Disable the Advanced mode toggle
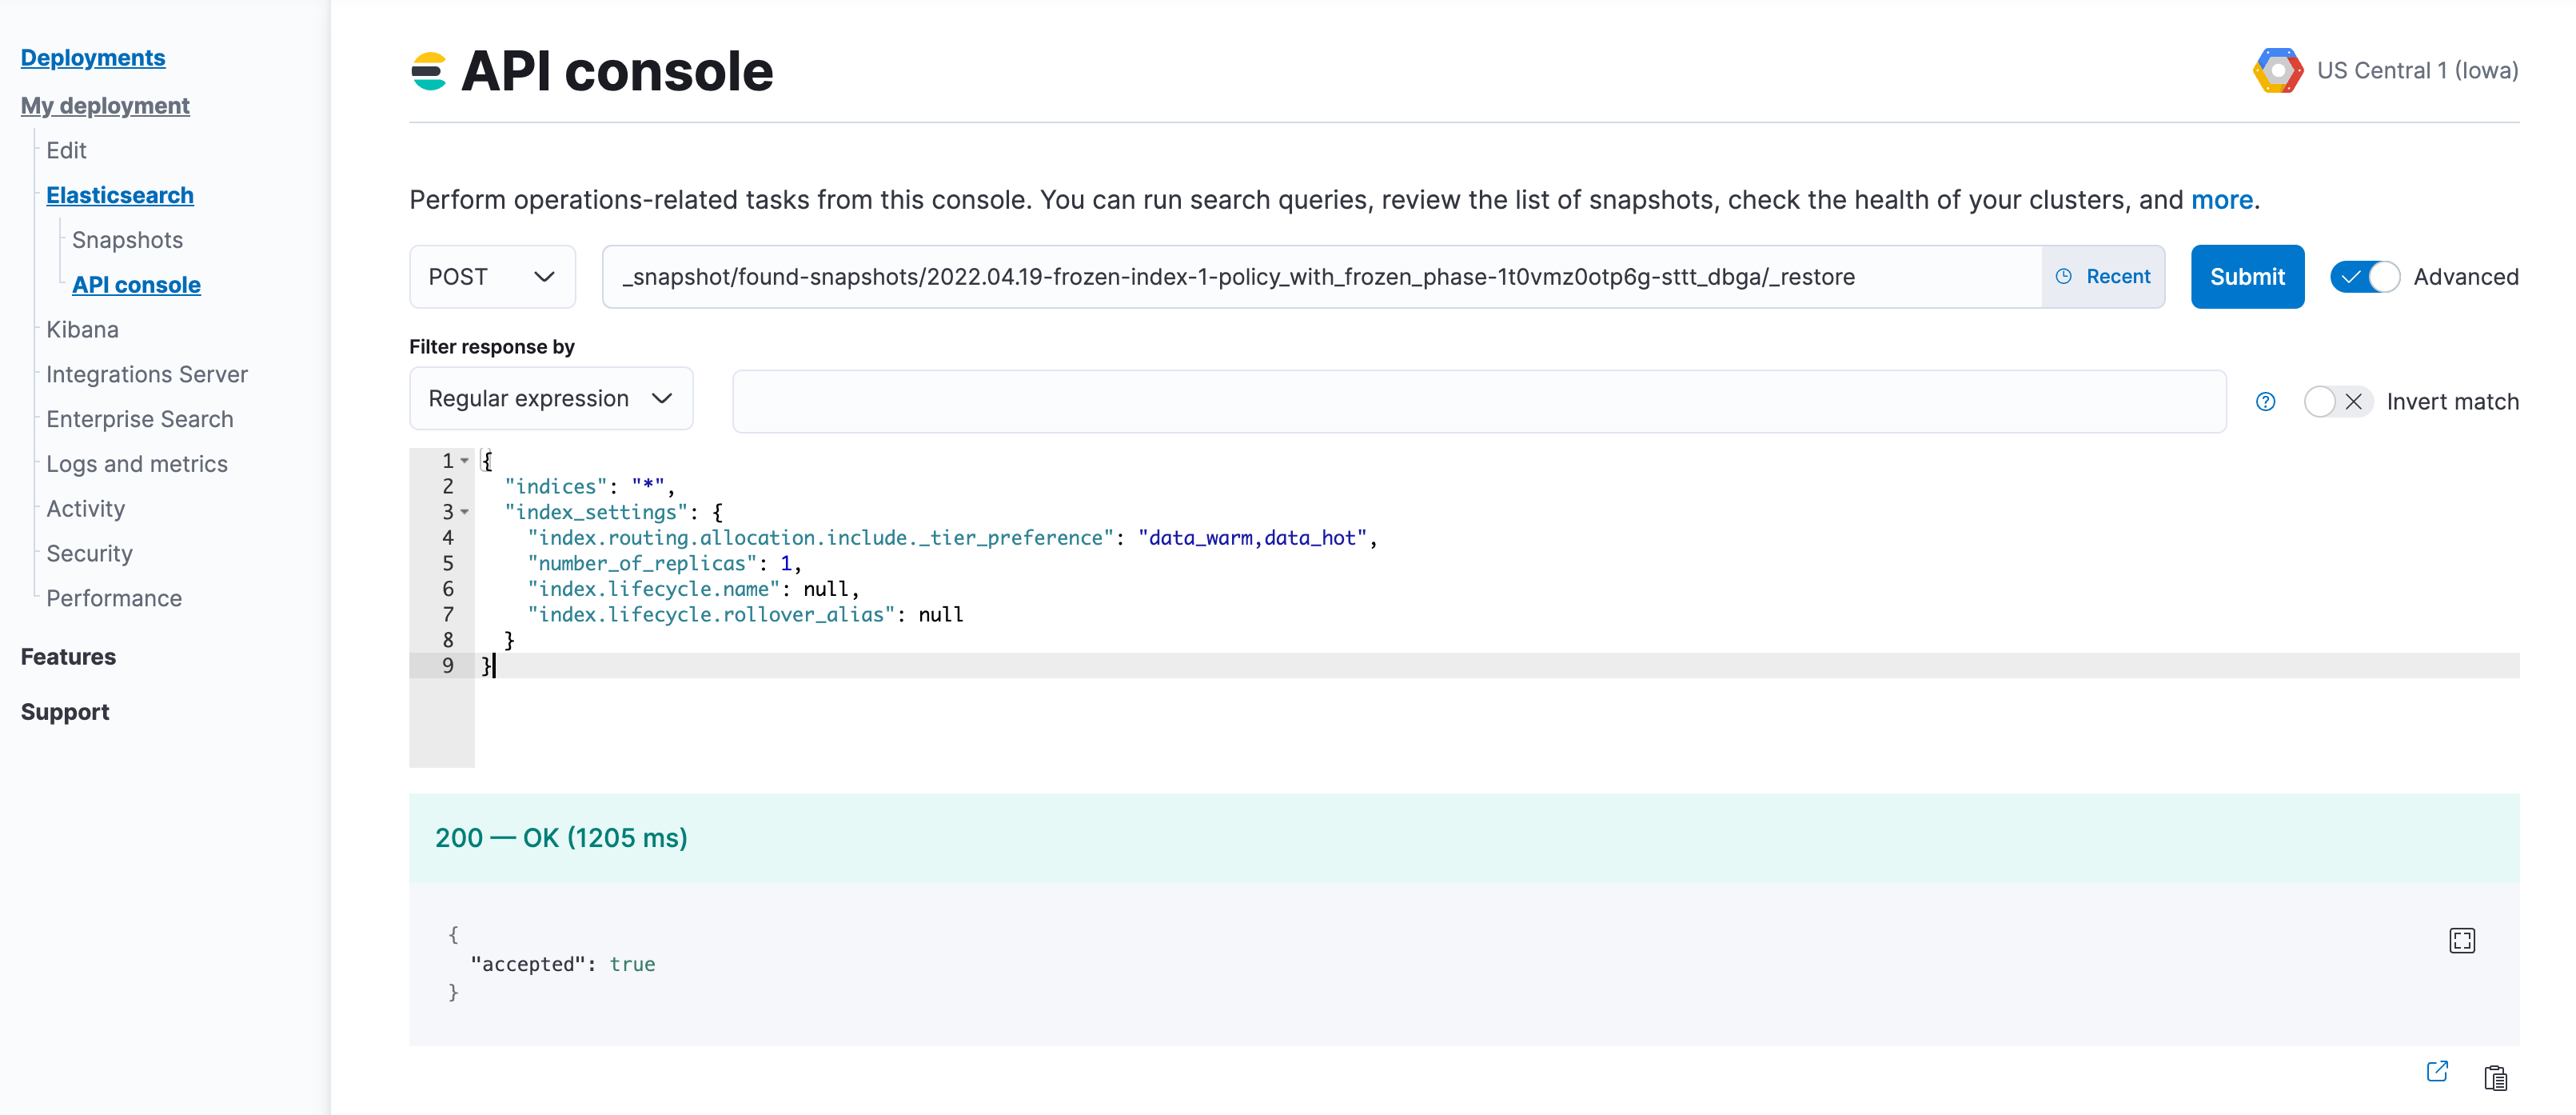Image resolution: width=2576 pixels, height=1115 pixels. [2364, 277]
